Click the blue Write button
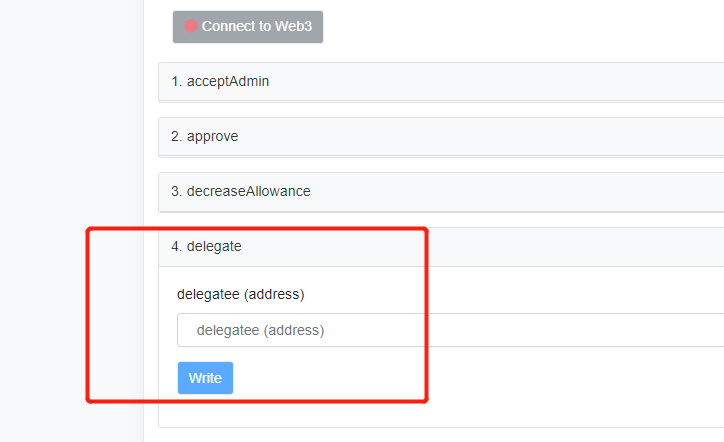 coord(205,378)
